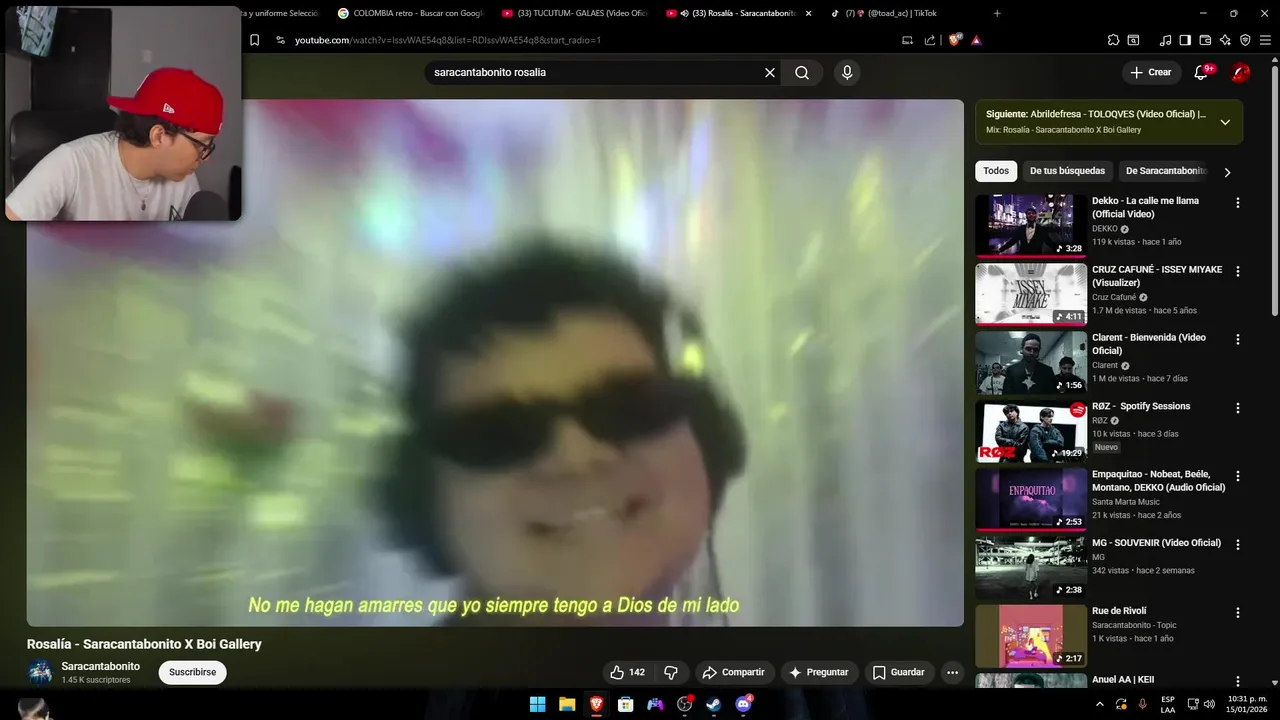Screen dimensions: 1280x720
Task: Open options menu for CRUZ CAFUNÉ - ISSEY MIYAKE
Action: pyautogui.click(x=1237, y=271)
